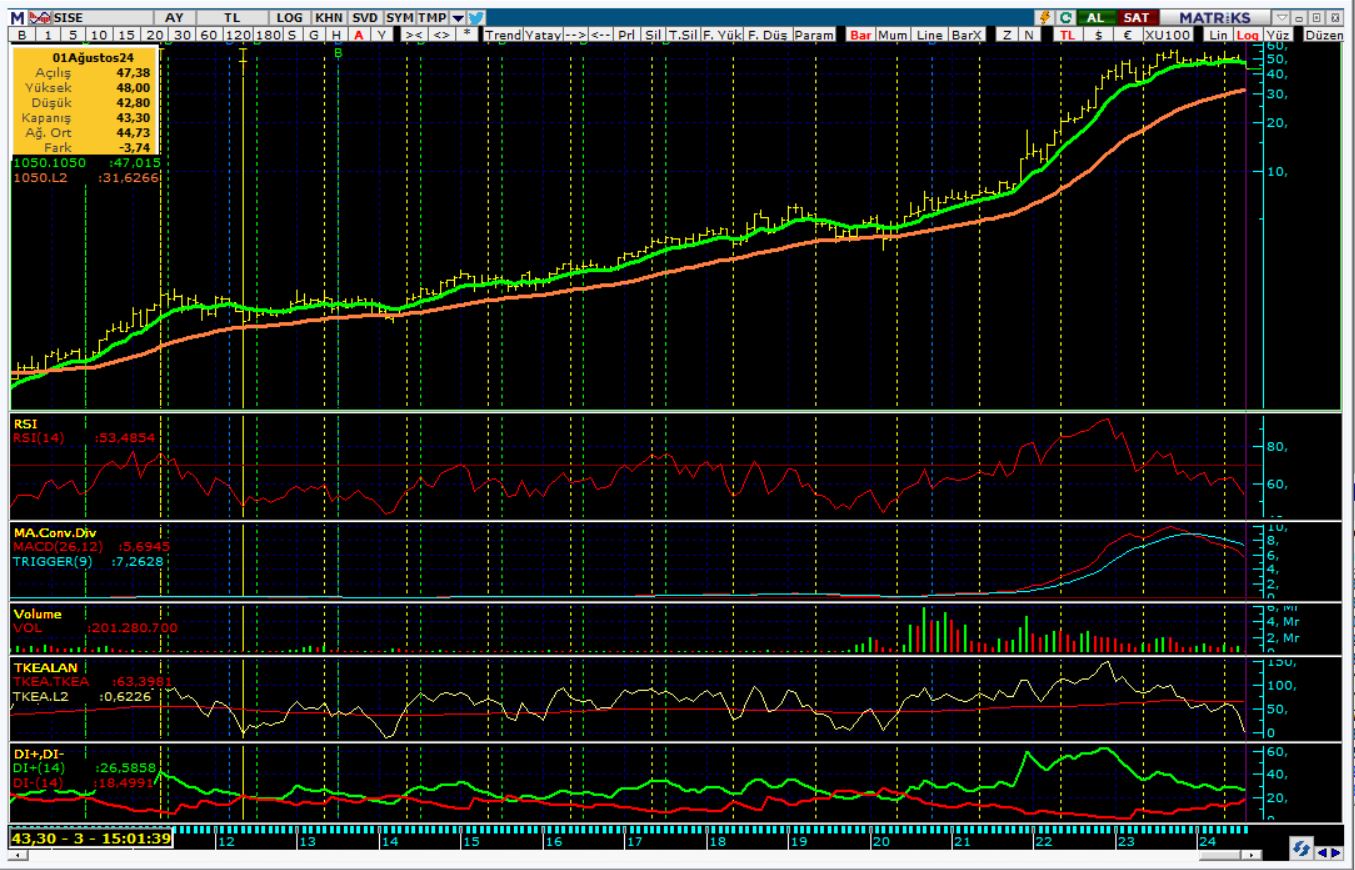Click the right navigation arrow at bottom right
Screen dimensions: 1355x870
pos(1336,853)
